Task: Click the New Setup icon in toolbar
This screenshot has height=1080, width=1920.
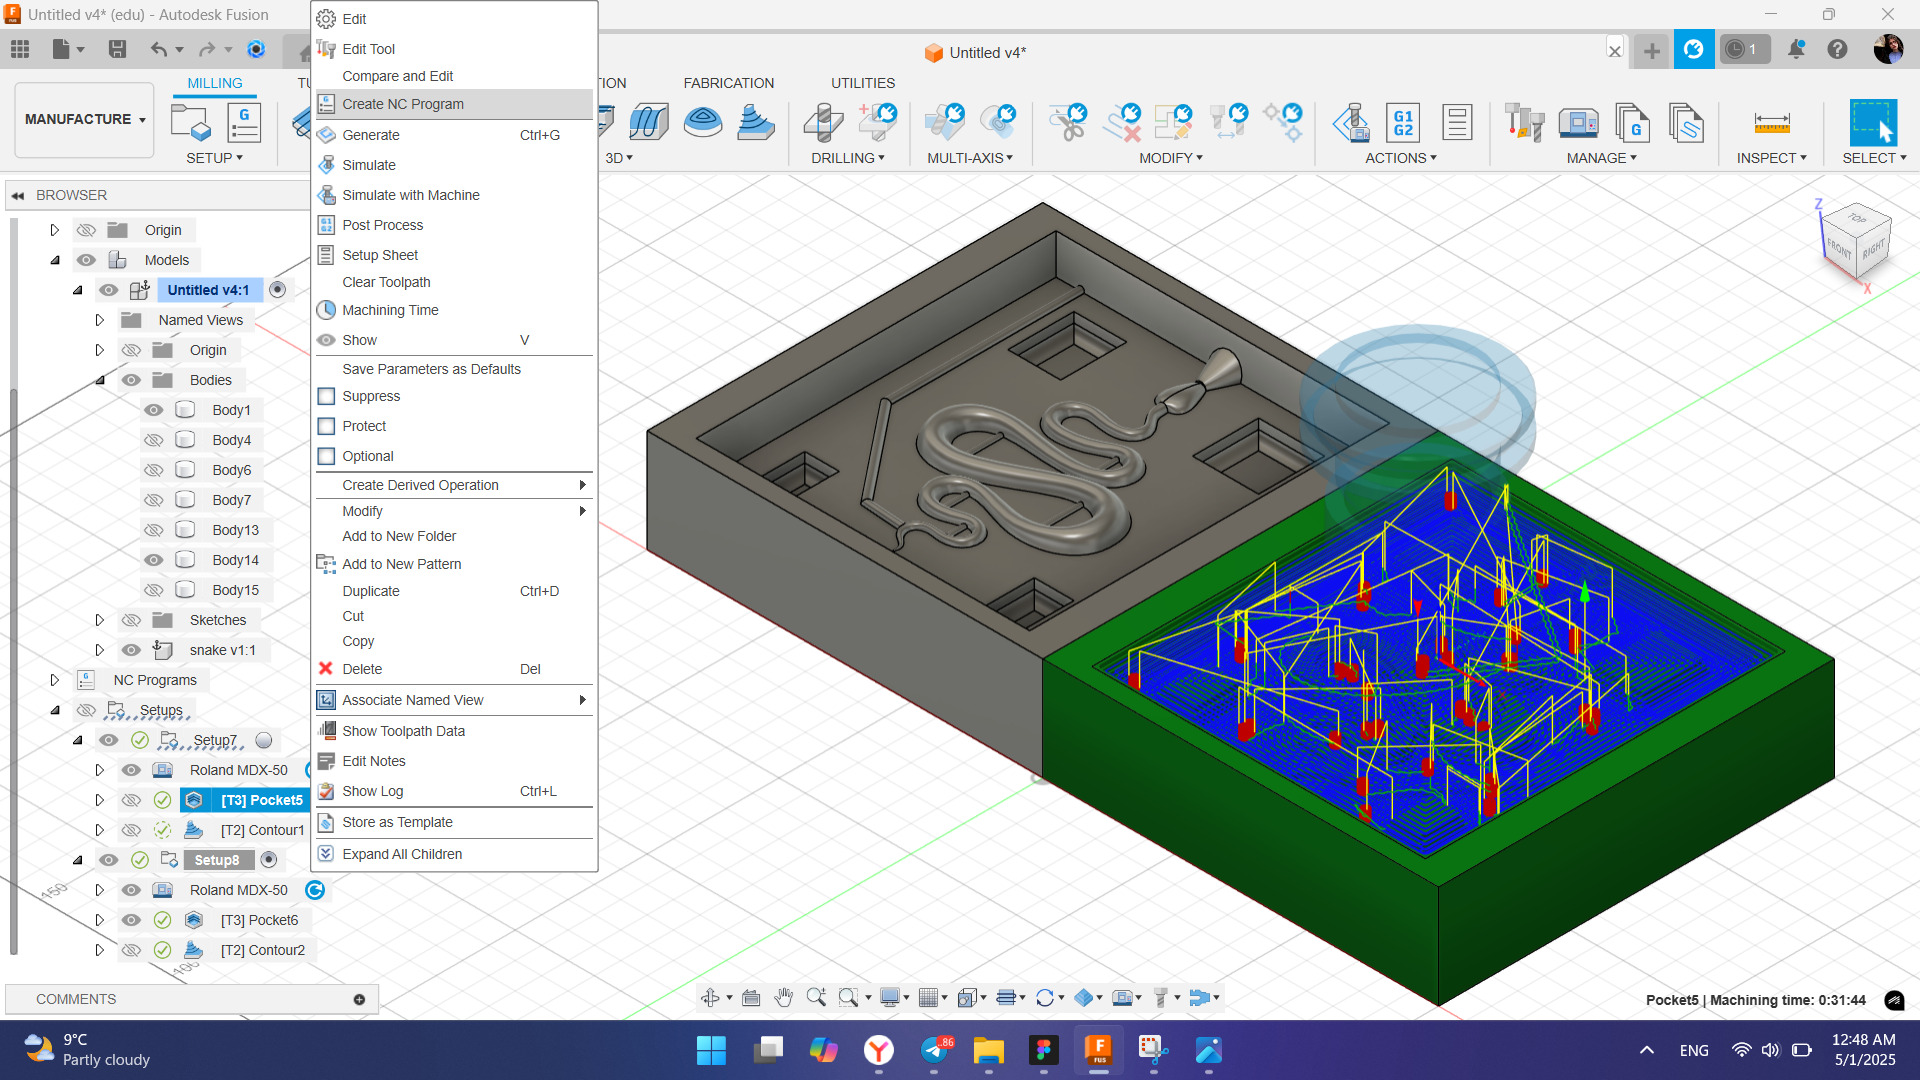Action: tap(190, 123)
